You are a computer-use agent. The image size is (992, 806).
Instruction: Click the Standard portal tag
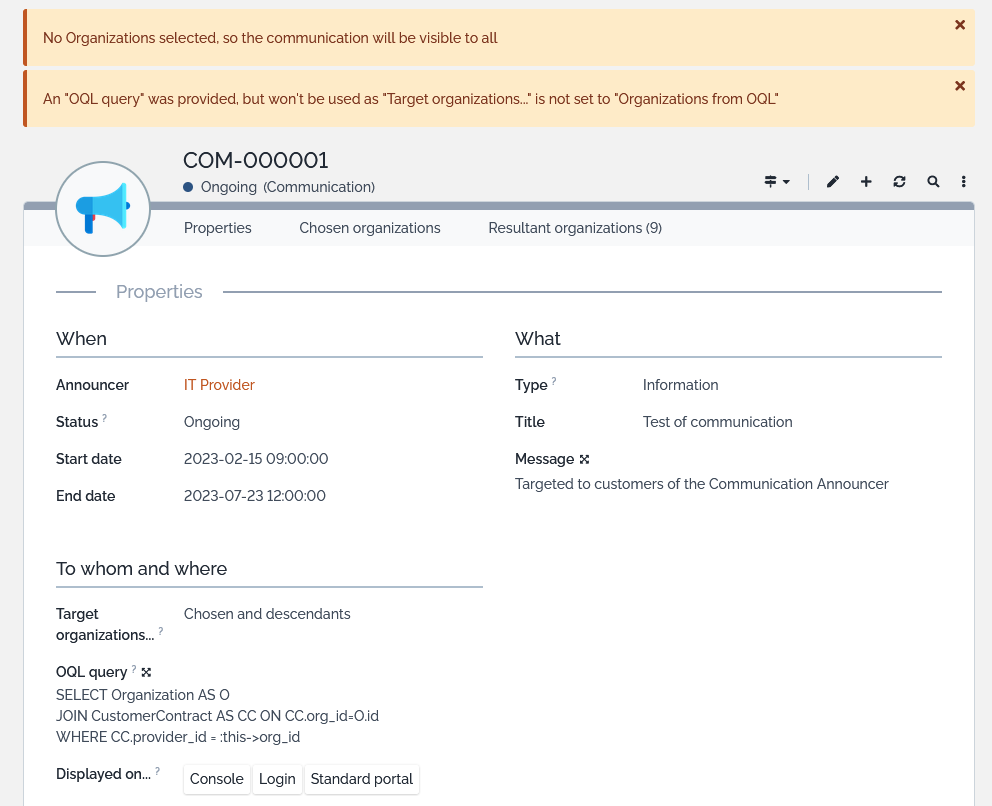tap(362, 779)
